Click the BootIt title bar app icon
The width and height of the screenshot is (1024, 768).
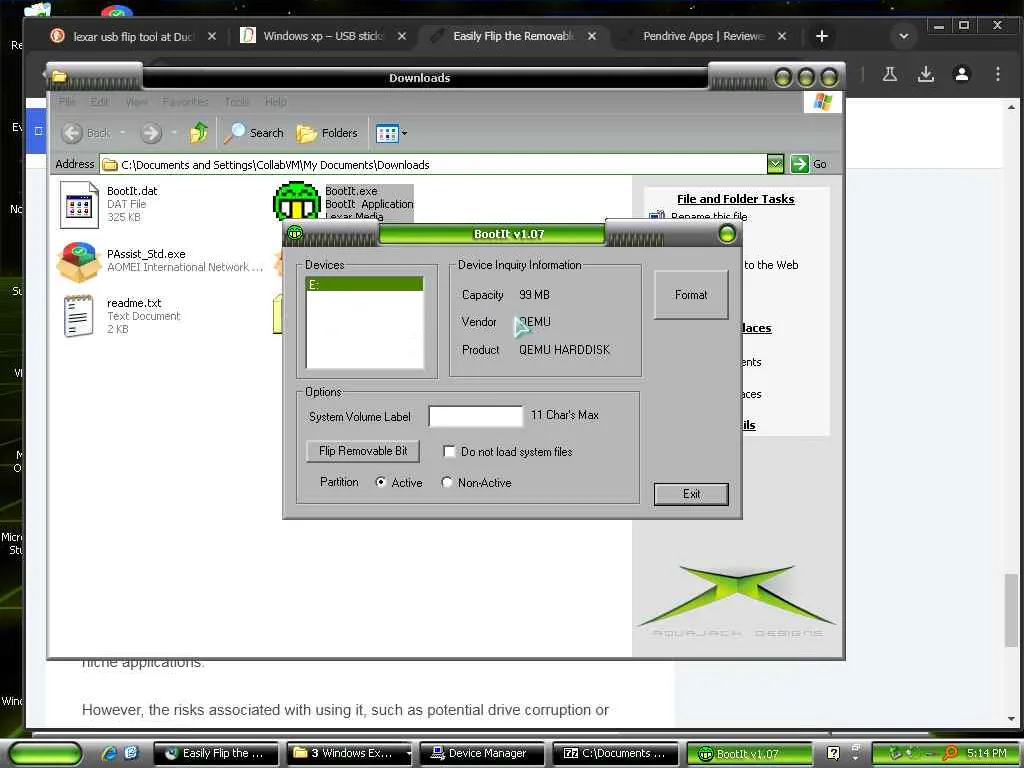[295, 232]
